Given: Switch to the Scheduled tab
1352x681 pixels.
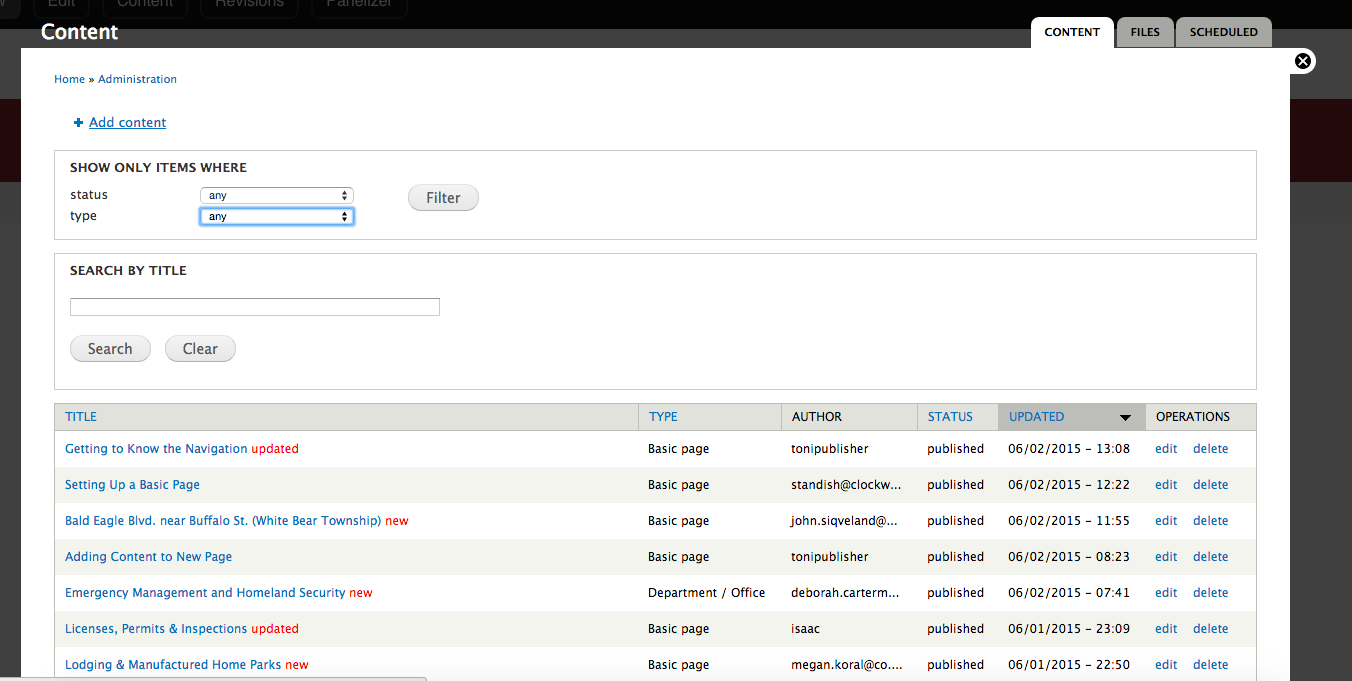Looking at the screenshot, I should [x=1224, y=32].
